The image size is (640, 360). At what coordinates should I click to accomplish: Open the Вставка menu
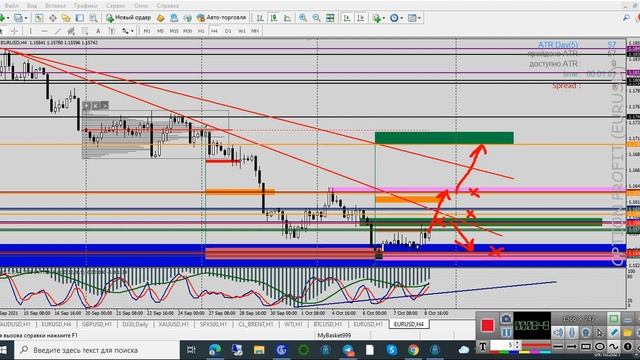coord(56,6)
